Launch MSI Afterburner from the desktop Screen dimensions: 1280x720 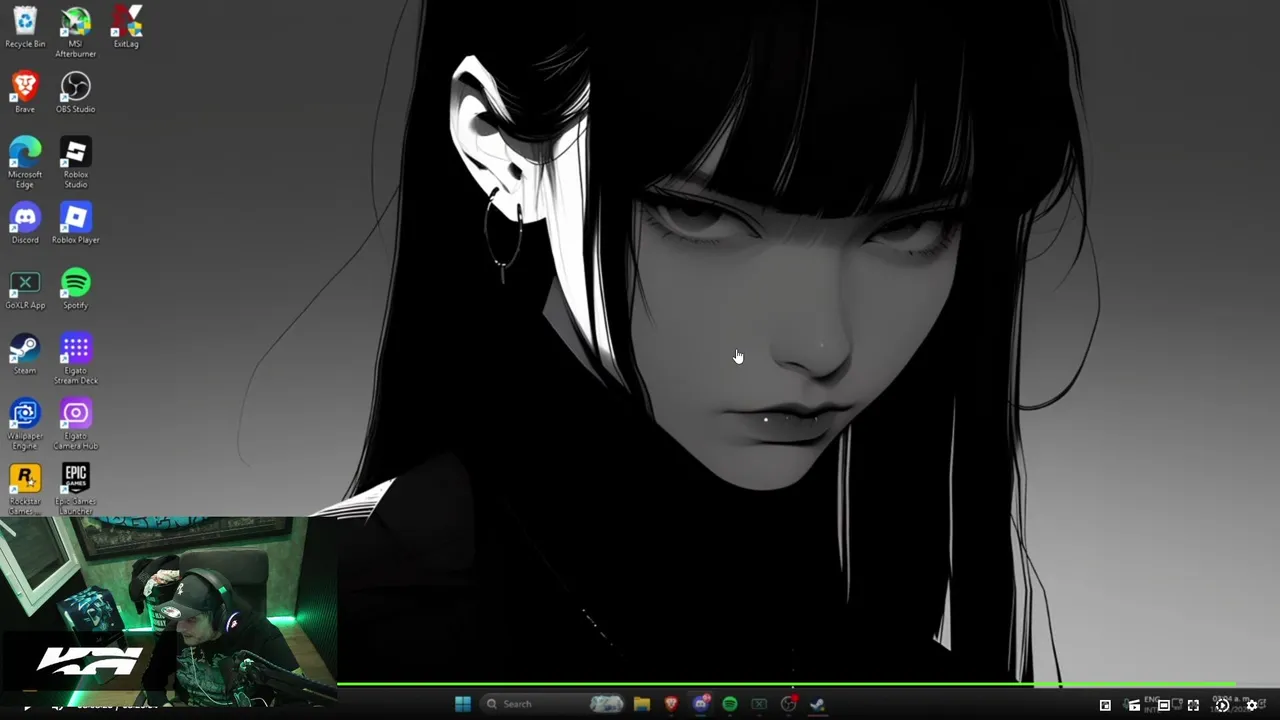(75, 32)
